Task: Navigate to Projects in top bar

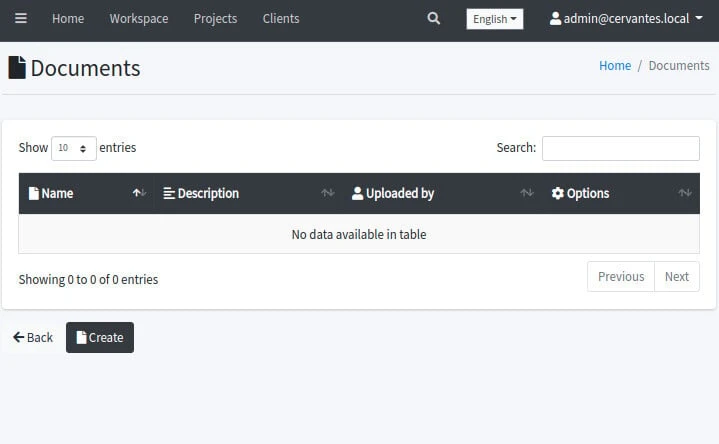Action: [215, 18]
